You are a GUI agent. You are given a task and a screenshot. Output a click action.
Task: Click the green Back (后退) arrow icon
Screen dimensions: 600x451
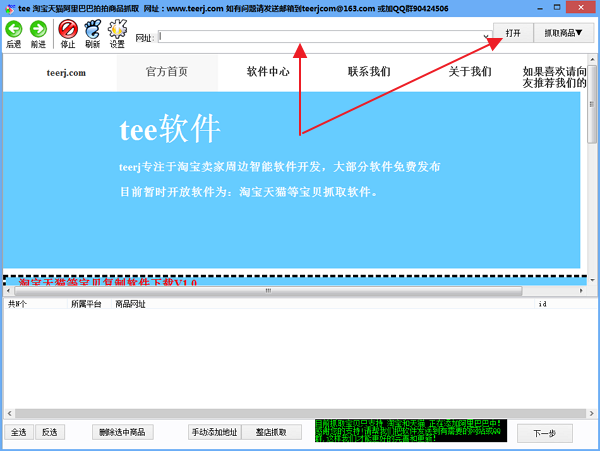point(14,29)
